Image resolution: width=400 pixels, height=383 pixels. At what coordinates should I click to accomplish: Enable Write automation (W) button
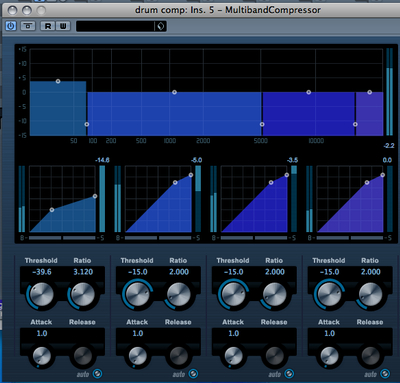pos(63,26)
